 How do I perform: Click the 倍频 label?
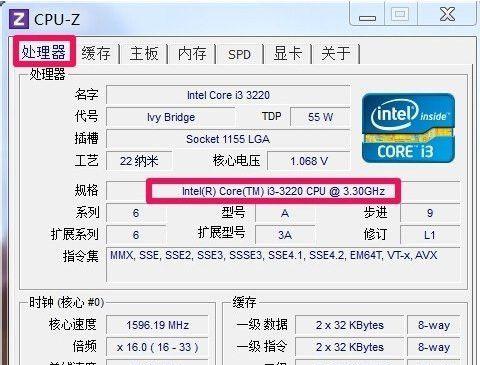coord(85,347)
